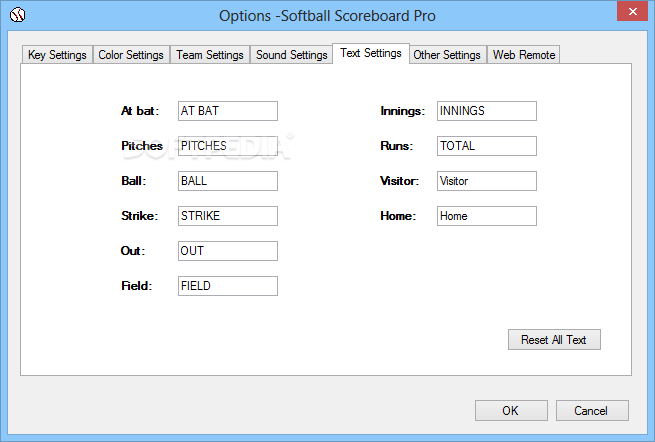Open the Color Settings tab
Screen dimensions: 655x442
point(131,55)
